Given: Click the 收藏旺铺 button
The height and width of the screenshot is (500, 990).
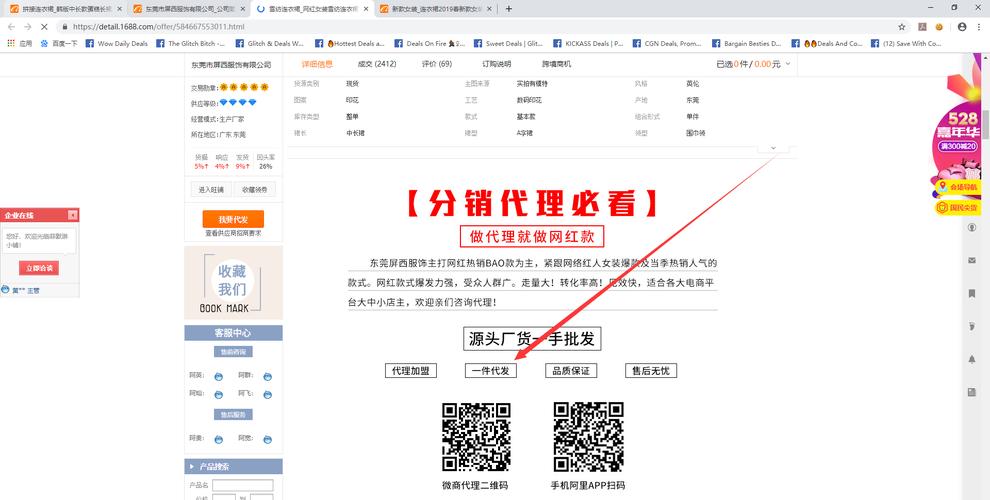Looking at the screenshot, I should click(254, 189).
